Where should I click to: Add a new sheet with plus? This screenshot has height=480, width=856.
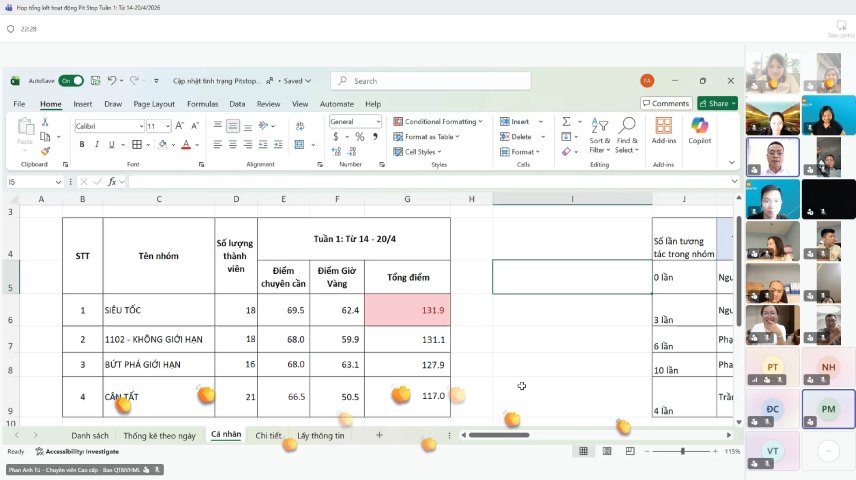pyautogui.click(x=379, y=435)
